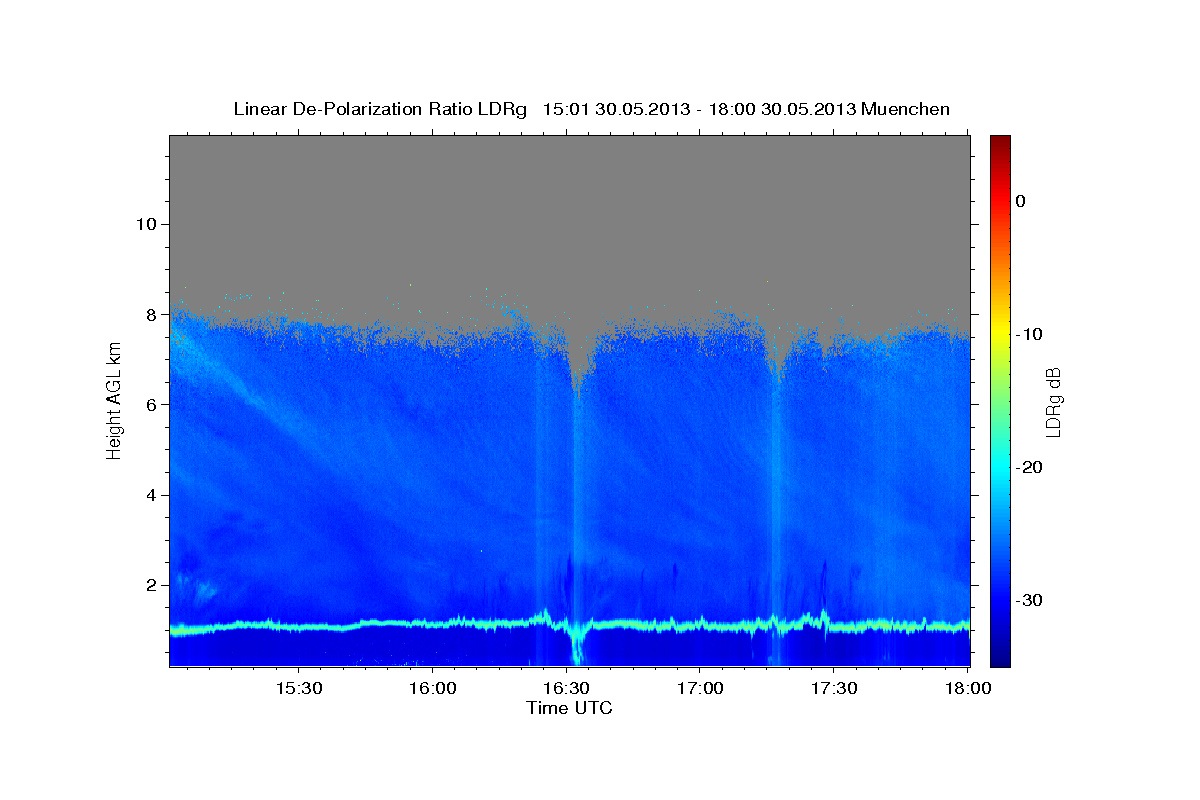Click the 15:30 time tick label
The width and height of the screenshot is (1200, 800).
298,689
